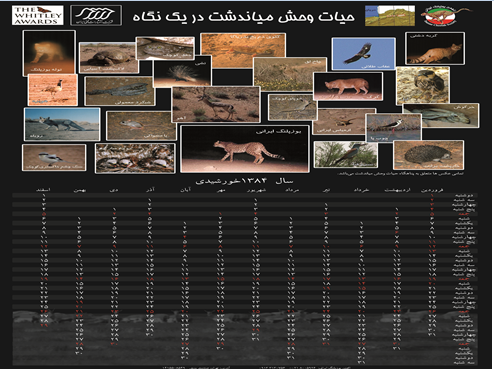This screenshot has width=494, height=369.
Task: Select the اسفند month column header
Action: pyautogui.click(x=44, y=190)
